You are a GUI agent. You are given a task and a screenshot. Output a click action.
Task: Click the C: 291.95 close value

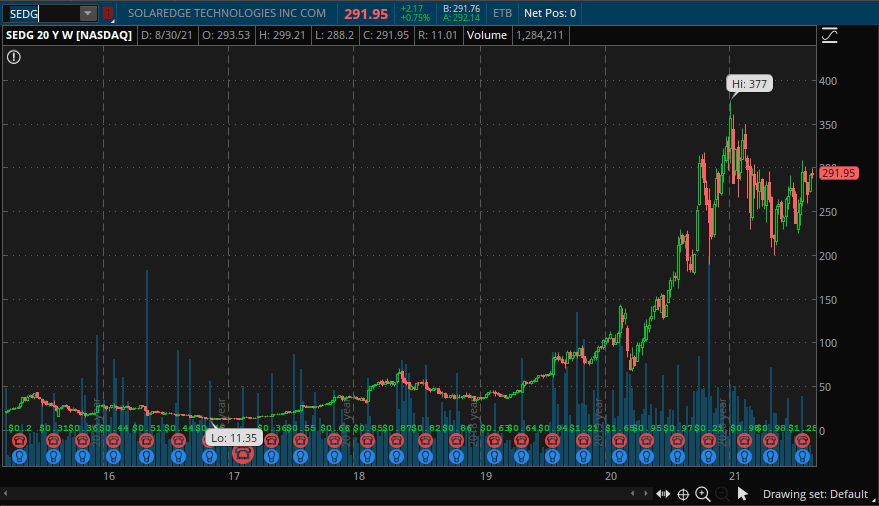(x=386, y=35)
